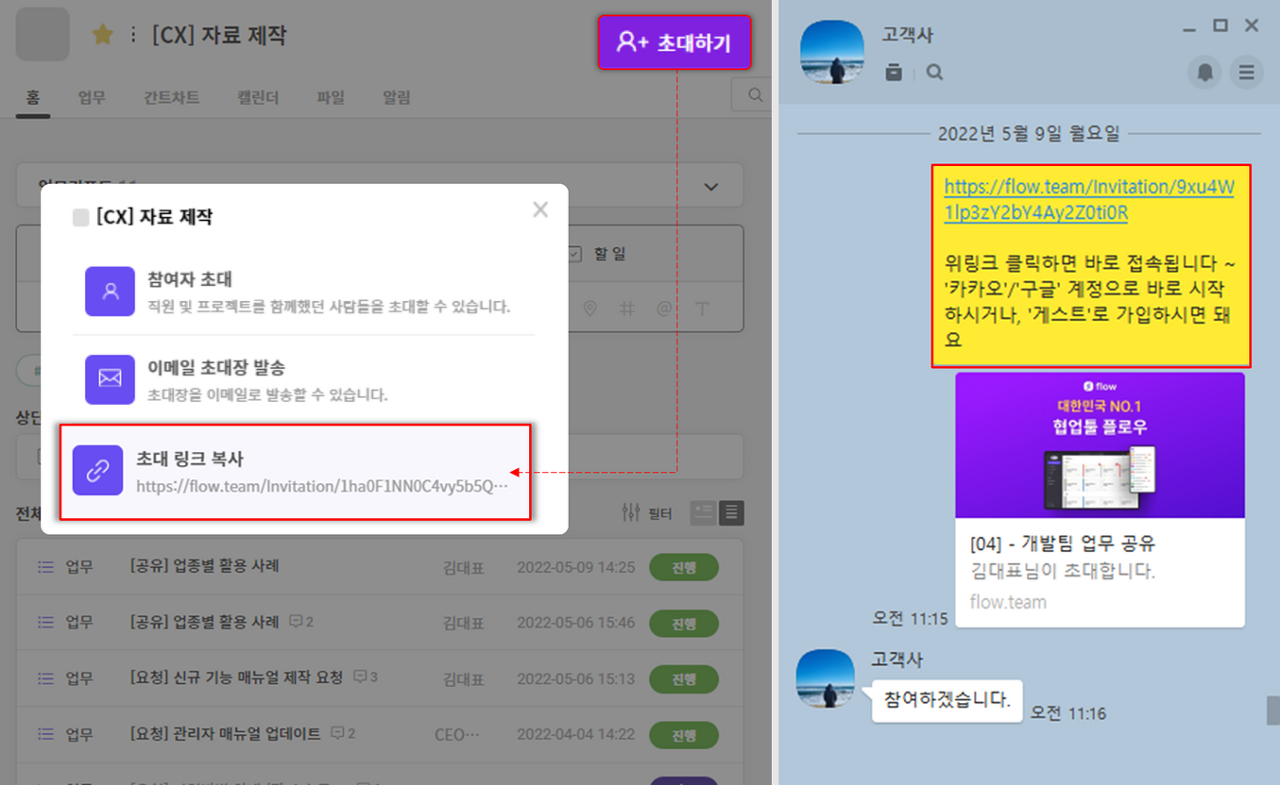Click the flow.team domain in link card
1280x785 pixels.
(1008, 602)
